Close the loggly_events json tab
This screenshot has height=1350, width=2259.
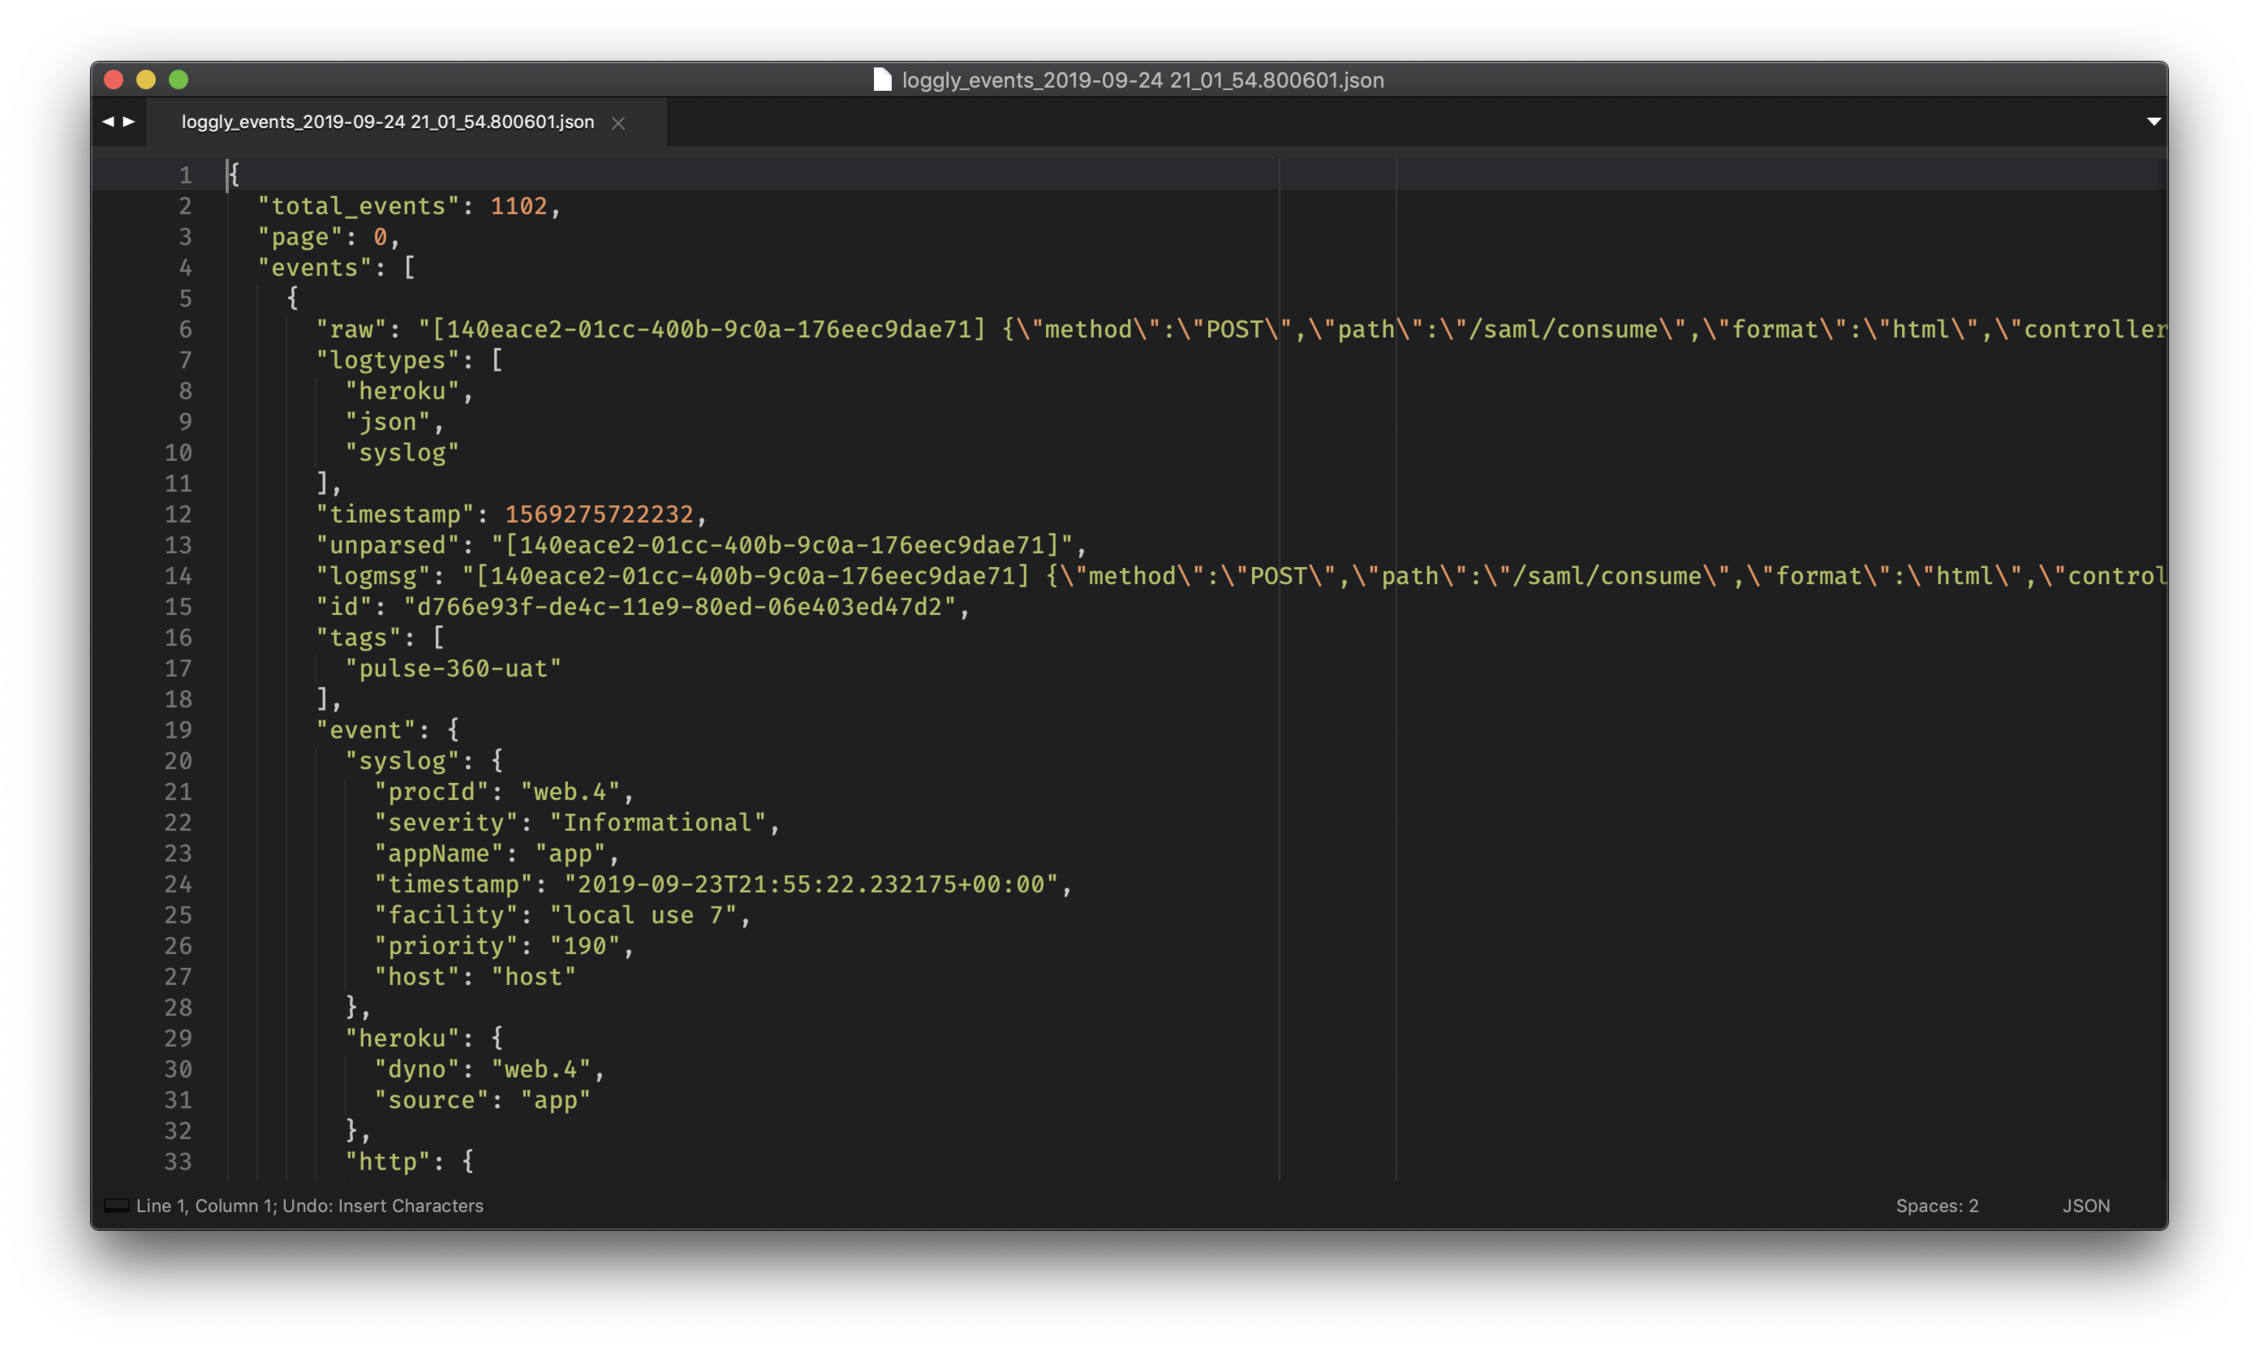click(618, 123)
